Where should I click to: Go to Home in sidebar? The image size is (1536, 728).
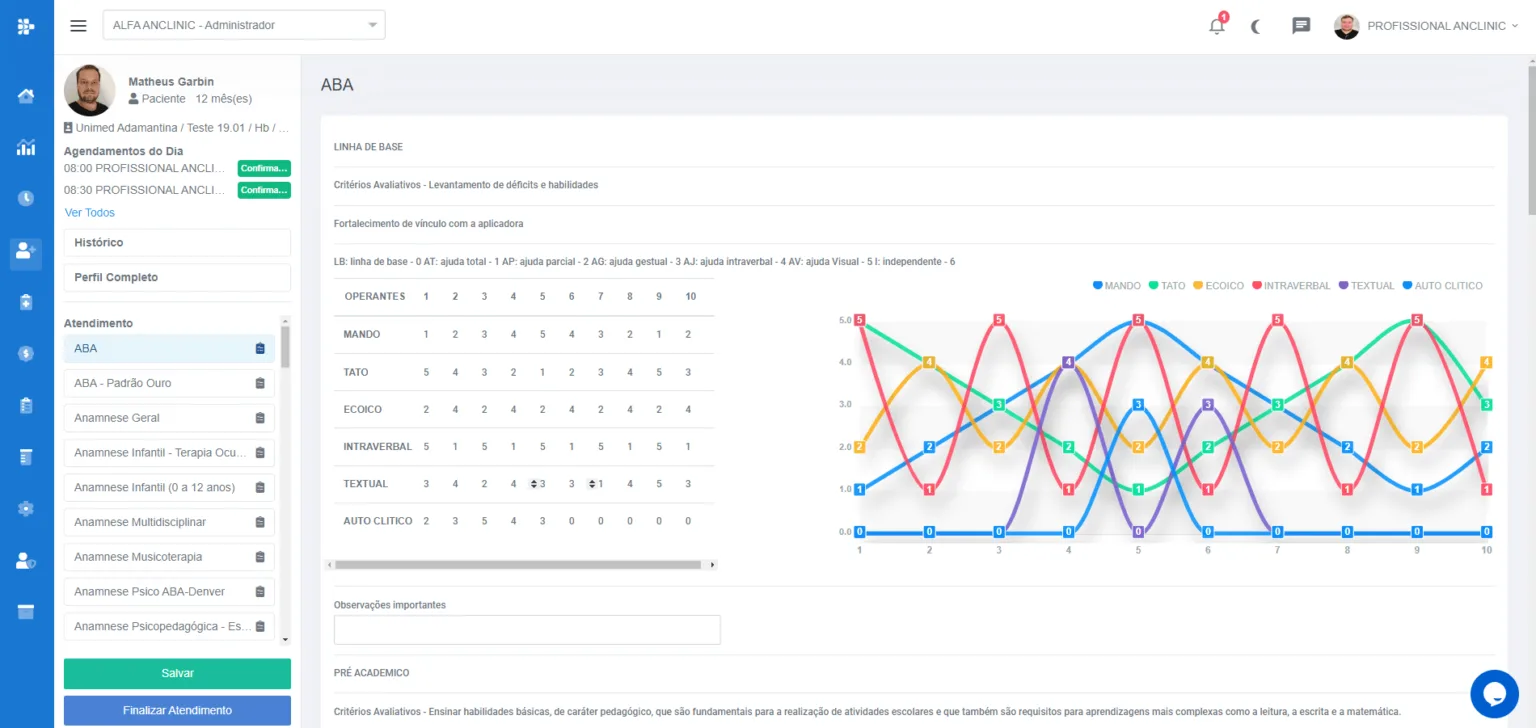[x=26, y=96]
